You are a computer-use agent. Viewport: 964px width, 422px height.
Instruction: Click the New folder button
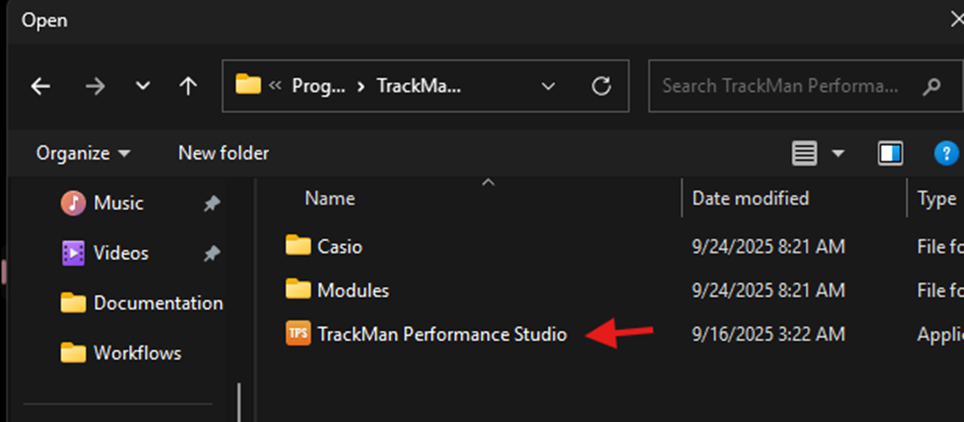223,153
